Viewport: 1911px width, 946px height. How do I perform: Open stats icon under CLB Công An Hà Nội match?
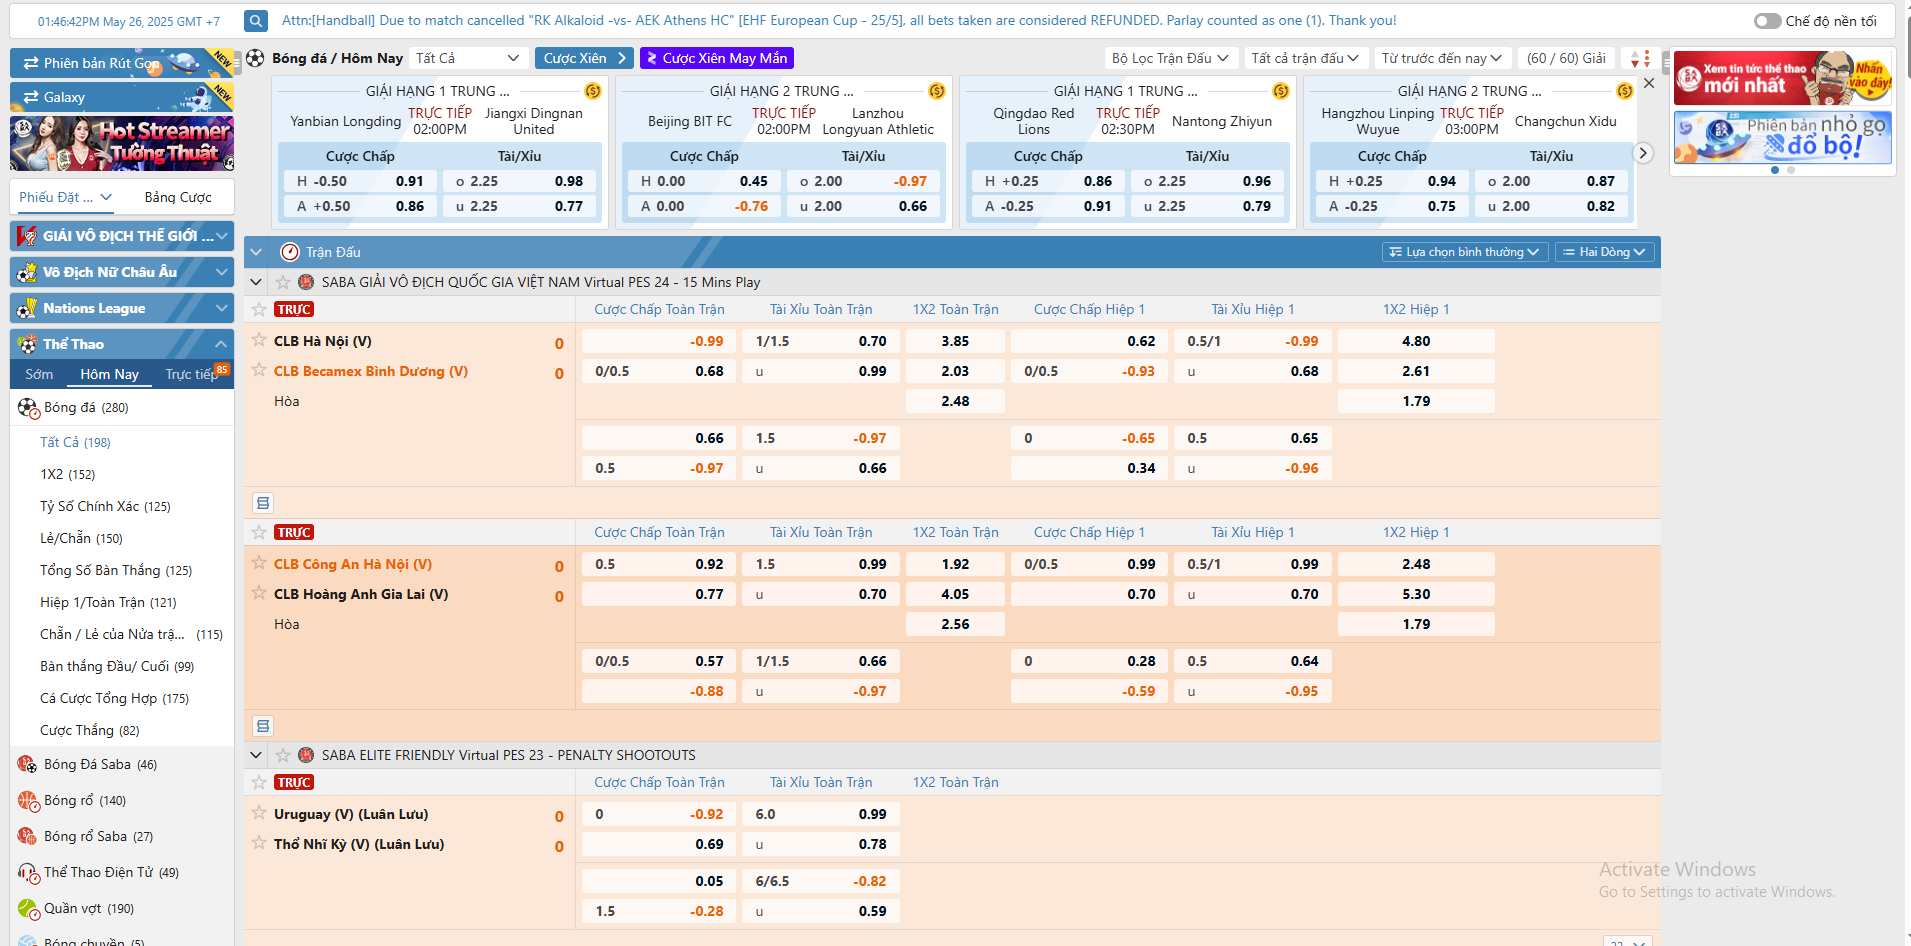click(x=263, y=726)
